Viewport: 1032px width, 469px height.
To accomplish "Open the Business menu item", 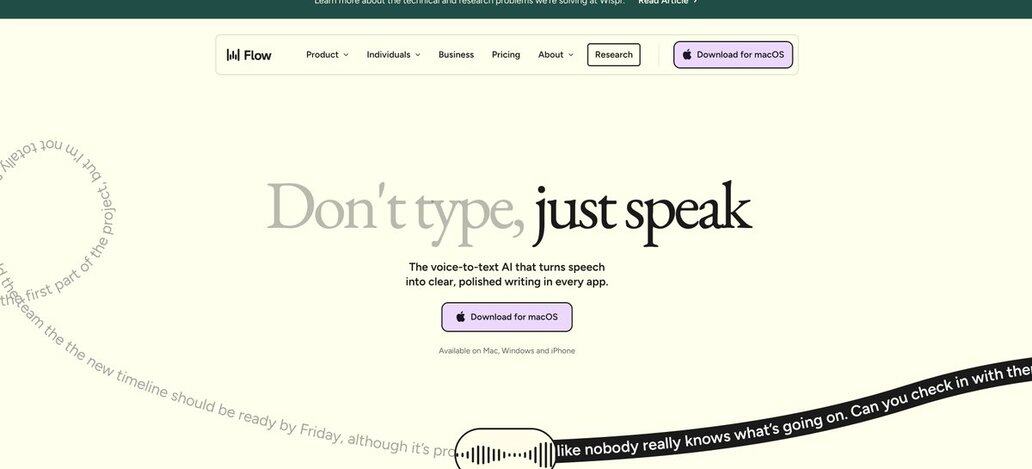I will click(456, 55).
